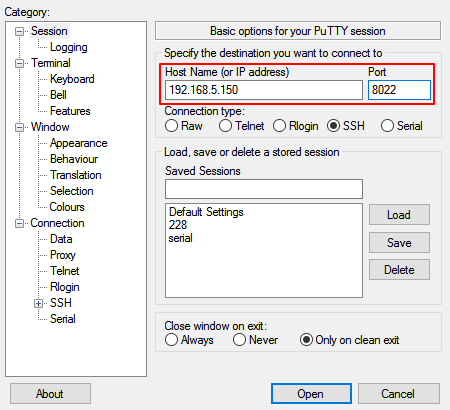Collapse the Session tree node

pos(19,31)
